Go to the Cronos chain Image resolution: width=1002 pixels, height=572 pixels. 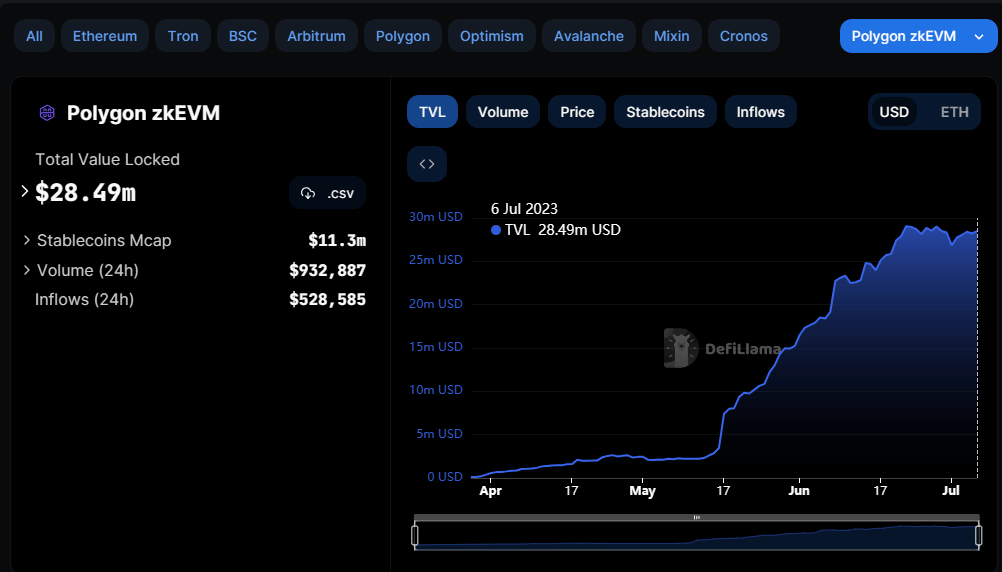coord(743,36)
